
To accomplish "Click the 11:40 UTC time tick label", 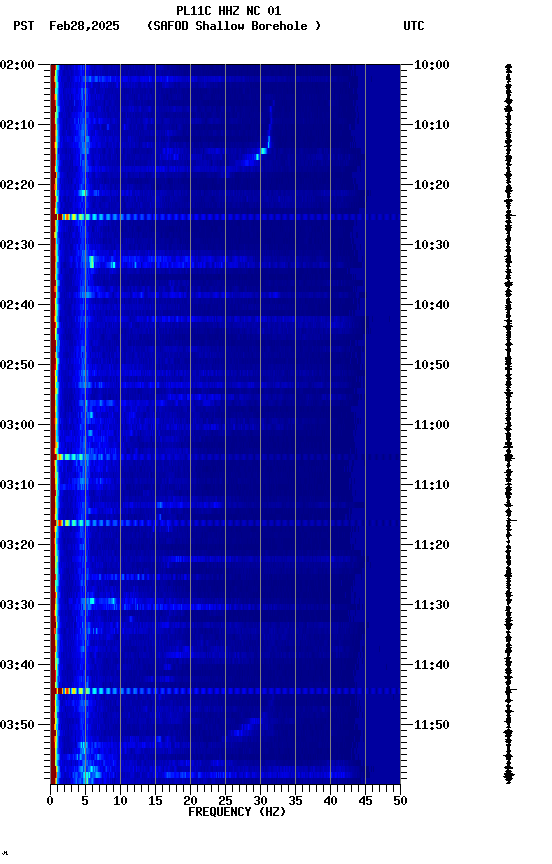I will [432, 665].
